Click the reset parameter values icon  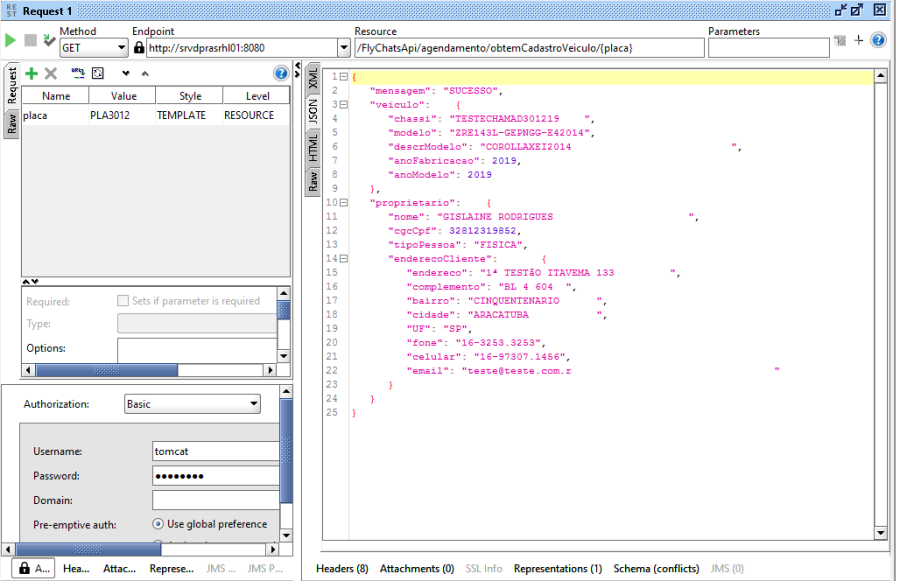pos(98,73)
